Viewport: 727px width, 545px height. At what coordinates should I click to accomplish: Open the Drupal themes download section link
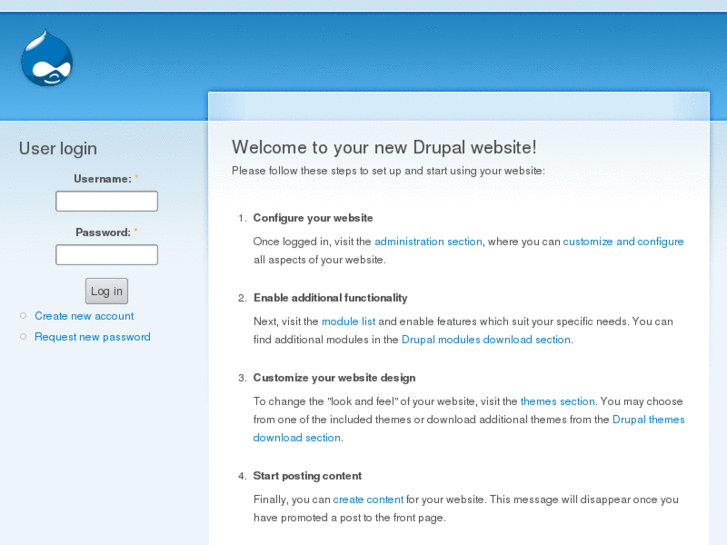point(648,420)
